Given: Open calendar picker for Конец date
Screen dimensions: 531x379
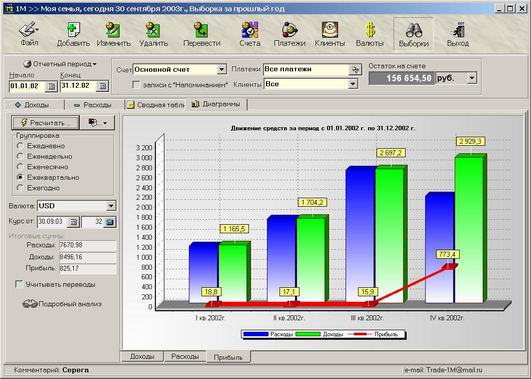Looking at the screenshot, I should (x=102, y=86).
